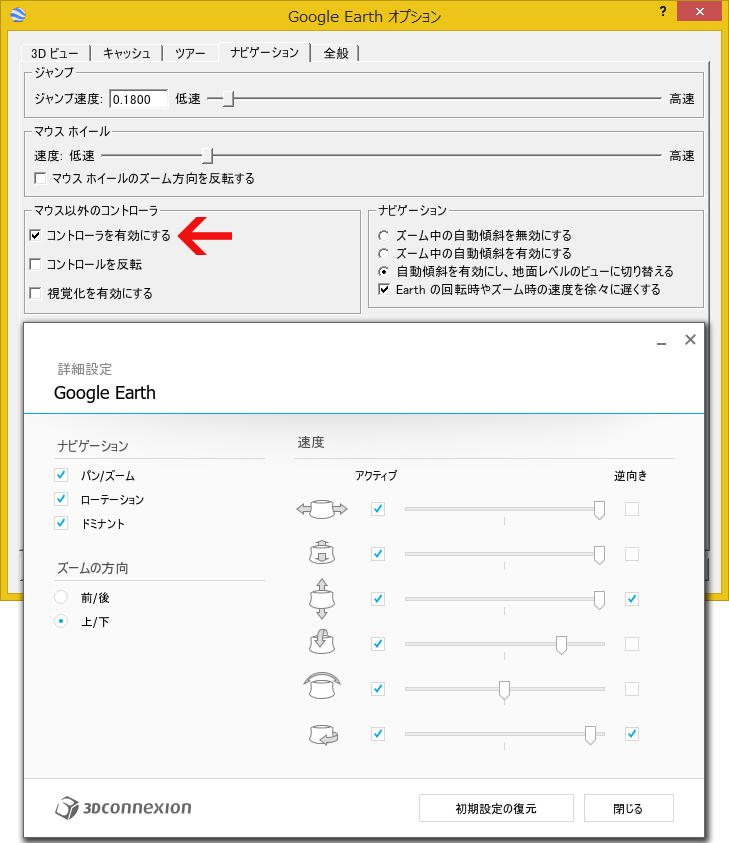The image size is (729, 843).
Task: Enable マウス ホイールのズーム方向を反転する checkbox
Action: click(40, 178)
